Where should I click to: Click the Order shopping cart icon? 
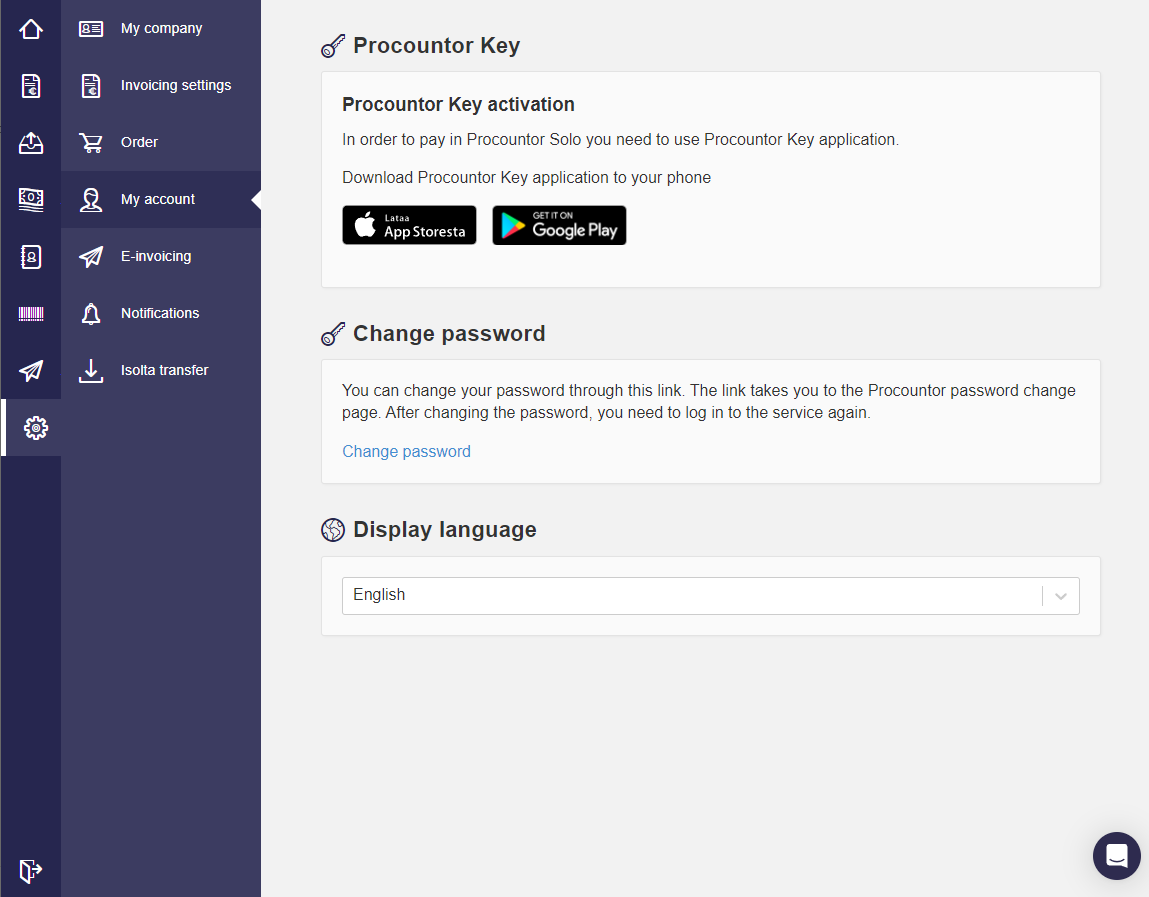[x=91, y=142]
